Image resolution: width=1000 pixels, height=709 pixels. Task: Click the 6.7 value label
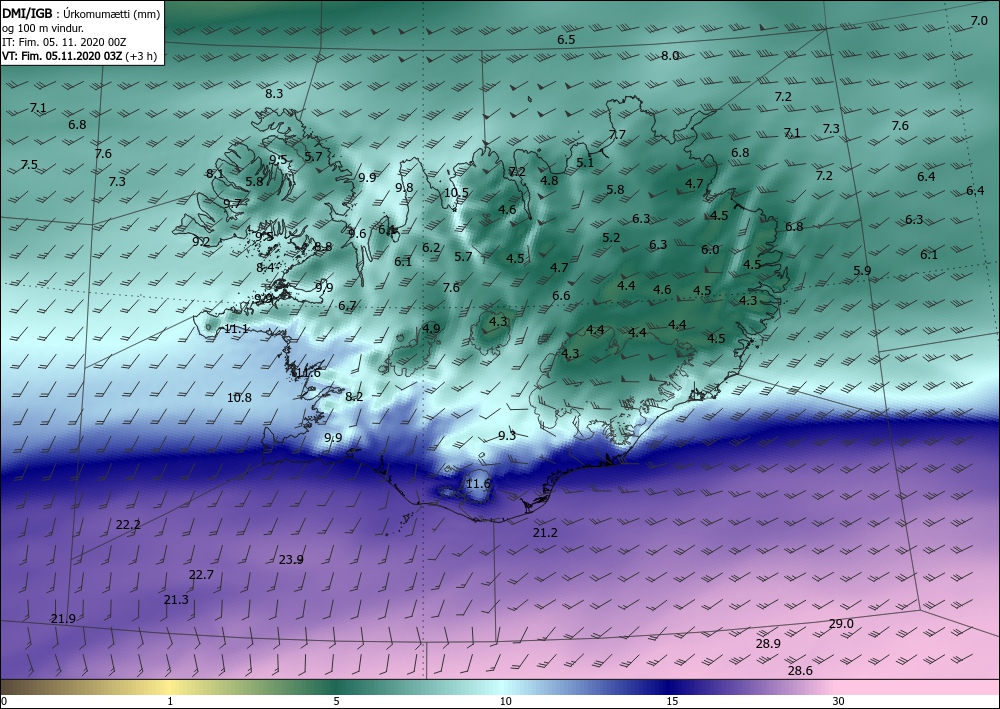tap(347, 306)
